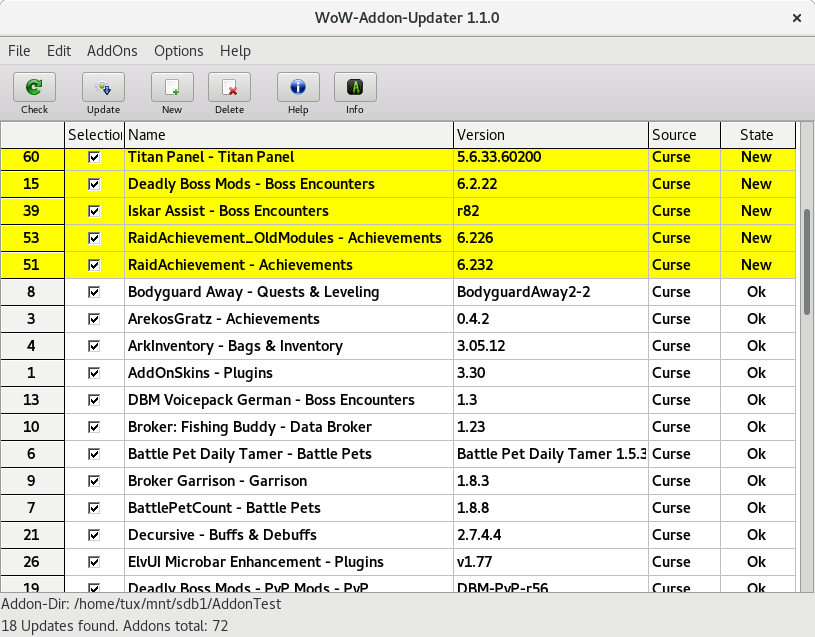Click the Info toolbar icon
Image resolution: width=815 pixels, height=637 pixels.
coord(355,87)
